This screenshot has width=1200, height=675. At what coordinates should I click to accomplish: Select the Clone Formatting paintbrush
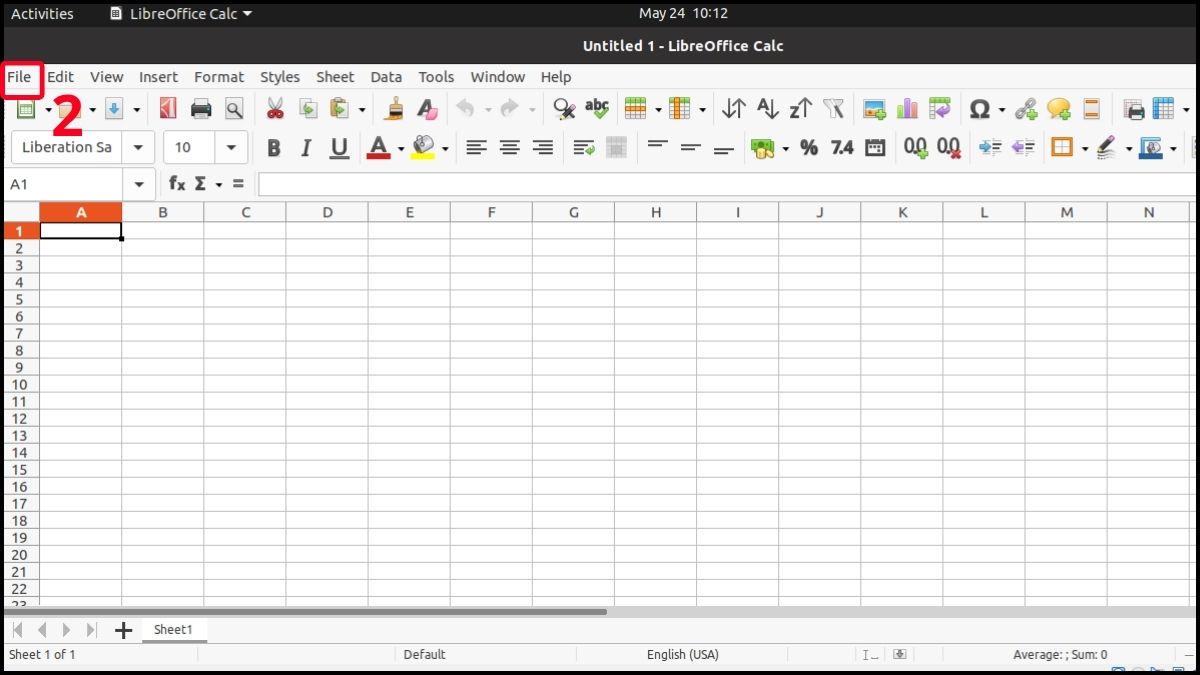click(x=395, y=108)
